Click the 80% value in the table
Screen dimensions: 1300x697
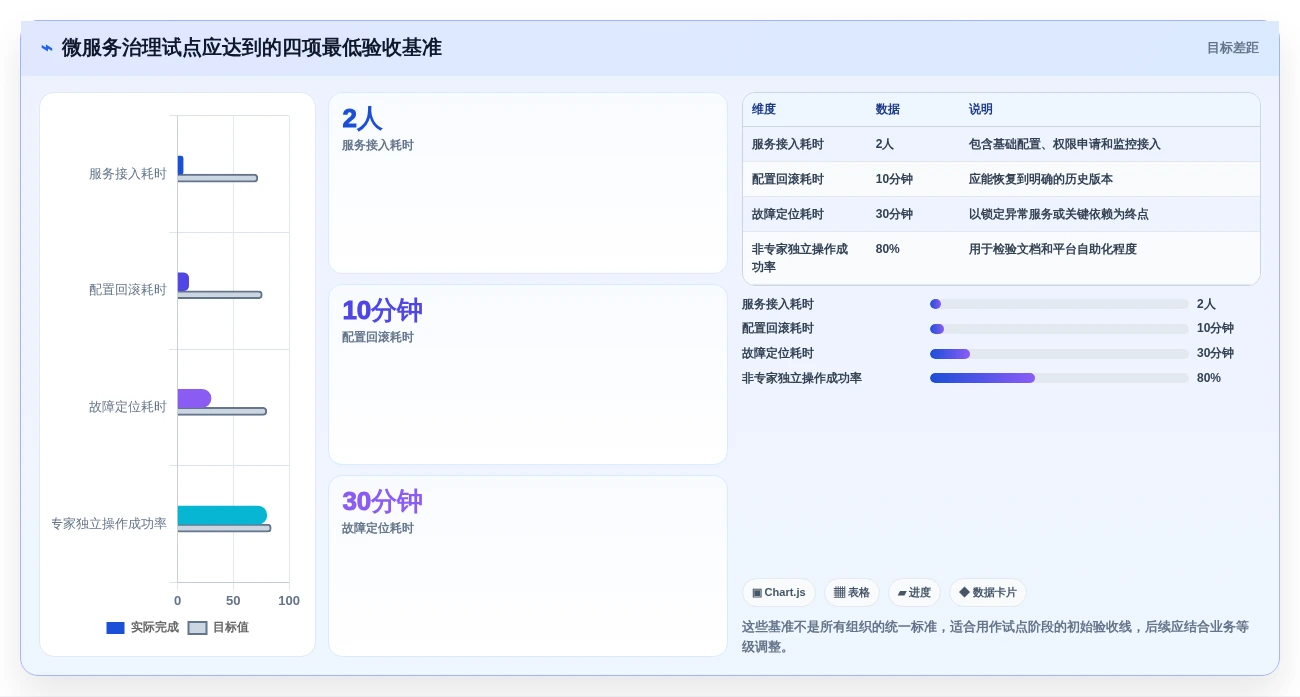887,249
